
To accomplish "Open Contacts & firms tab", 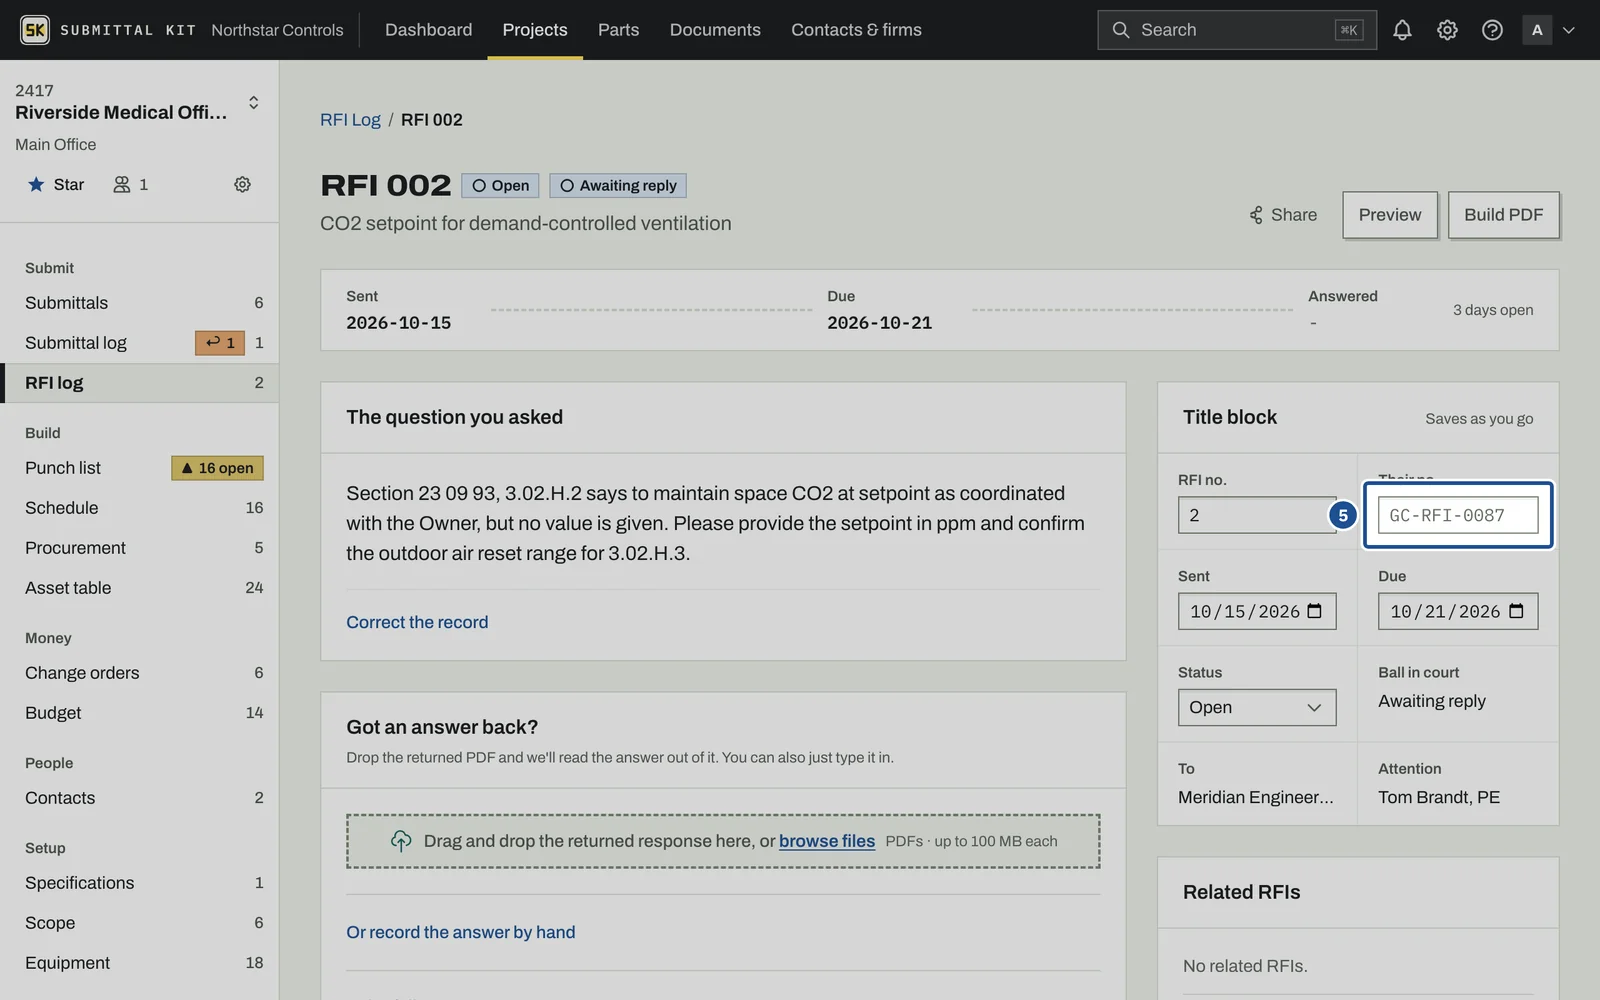I will 856,30.
